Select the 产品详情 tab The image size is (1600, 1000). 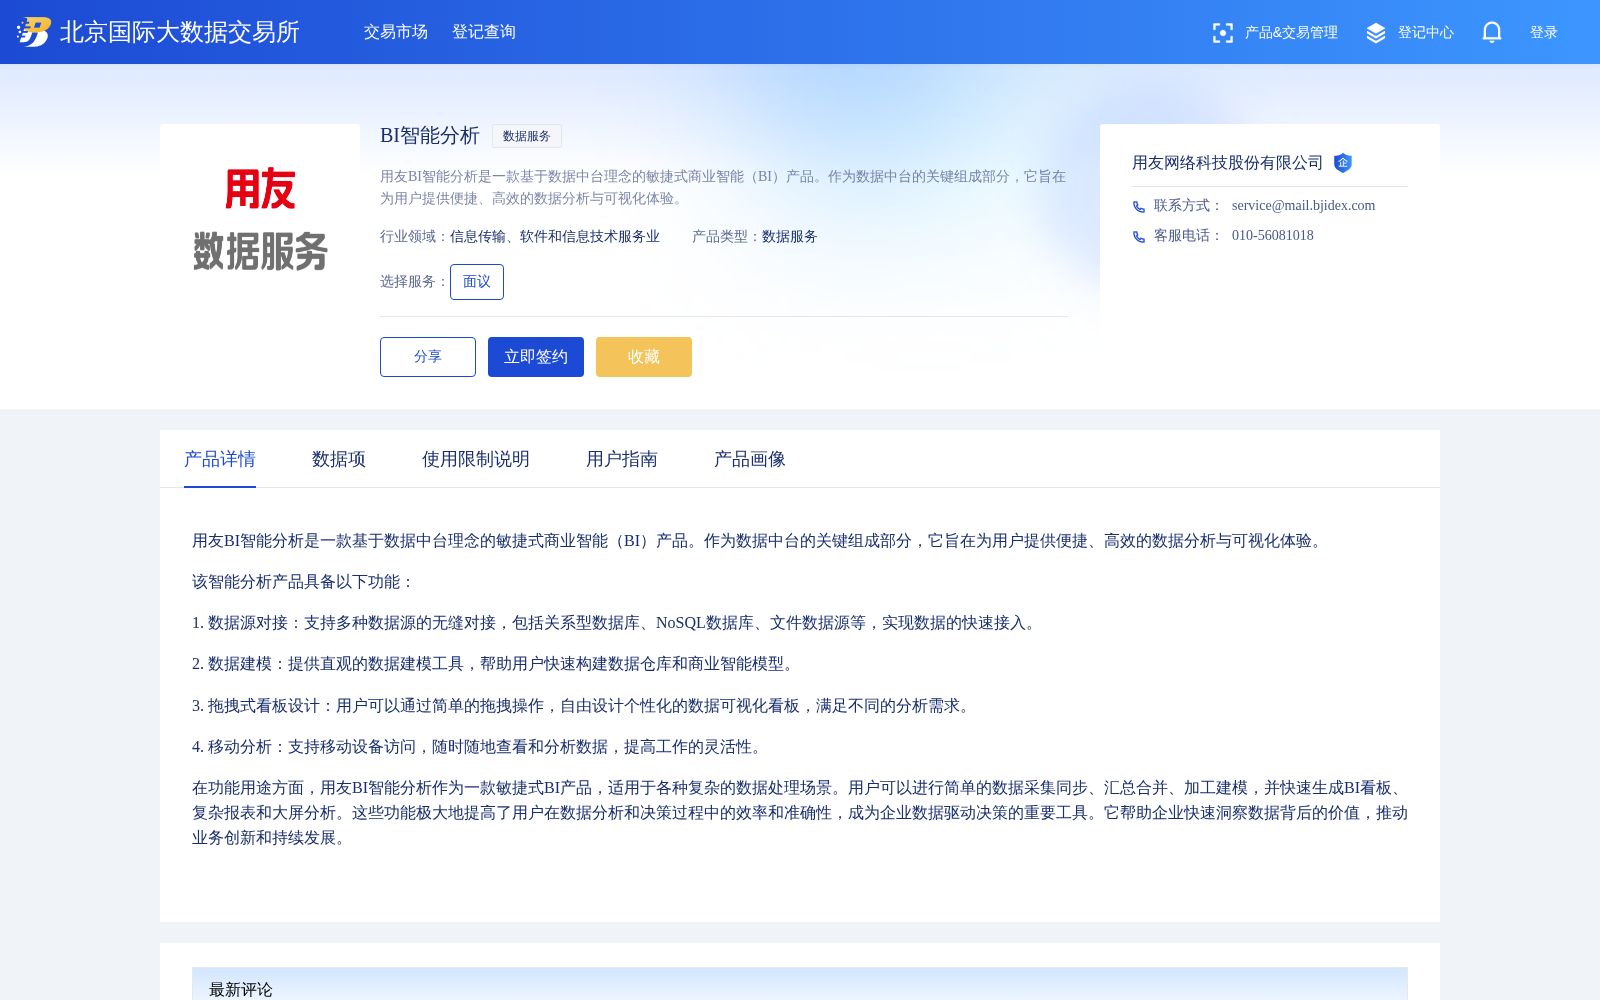click(x=220, y=459)
